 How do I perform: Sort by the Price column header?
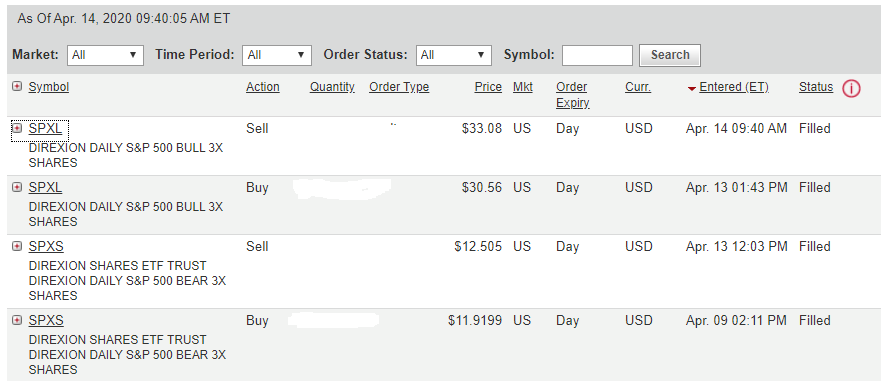(x=488, y=87)
